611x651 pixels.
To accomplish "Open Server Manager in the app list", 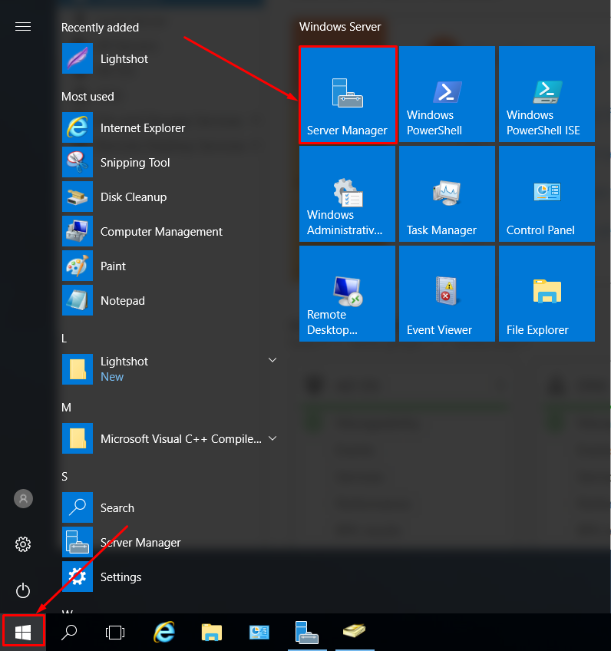I will 169,542.
